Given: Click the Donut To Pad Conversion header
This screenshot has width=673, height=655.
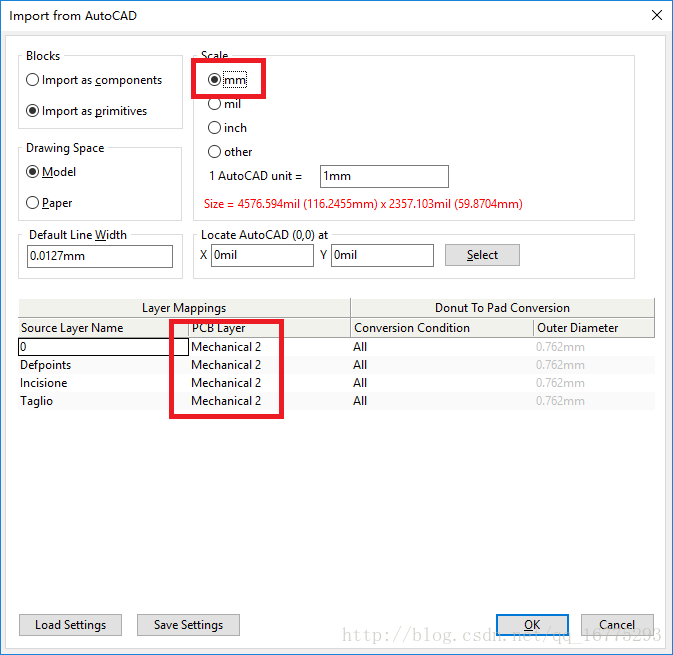Looking at the screenshot, I should pyautogui.click(x=503, y=308).
